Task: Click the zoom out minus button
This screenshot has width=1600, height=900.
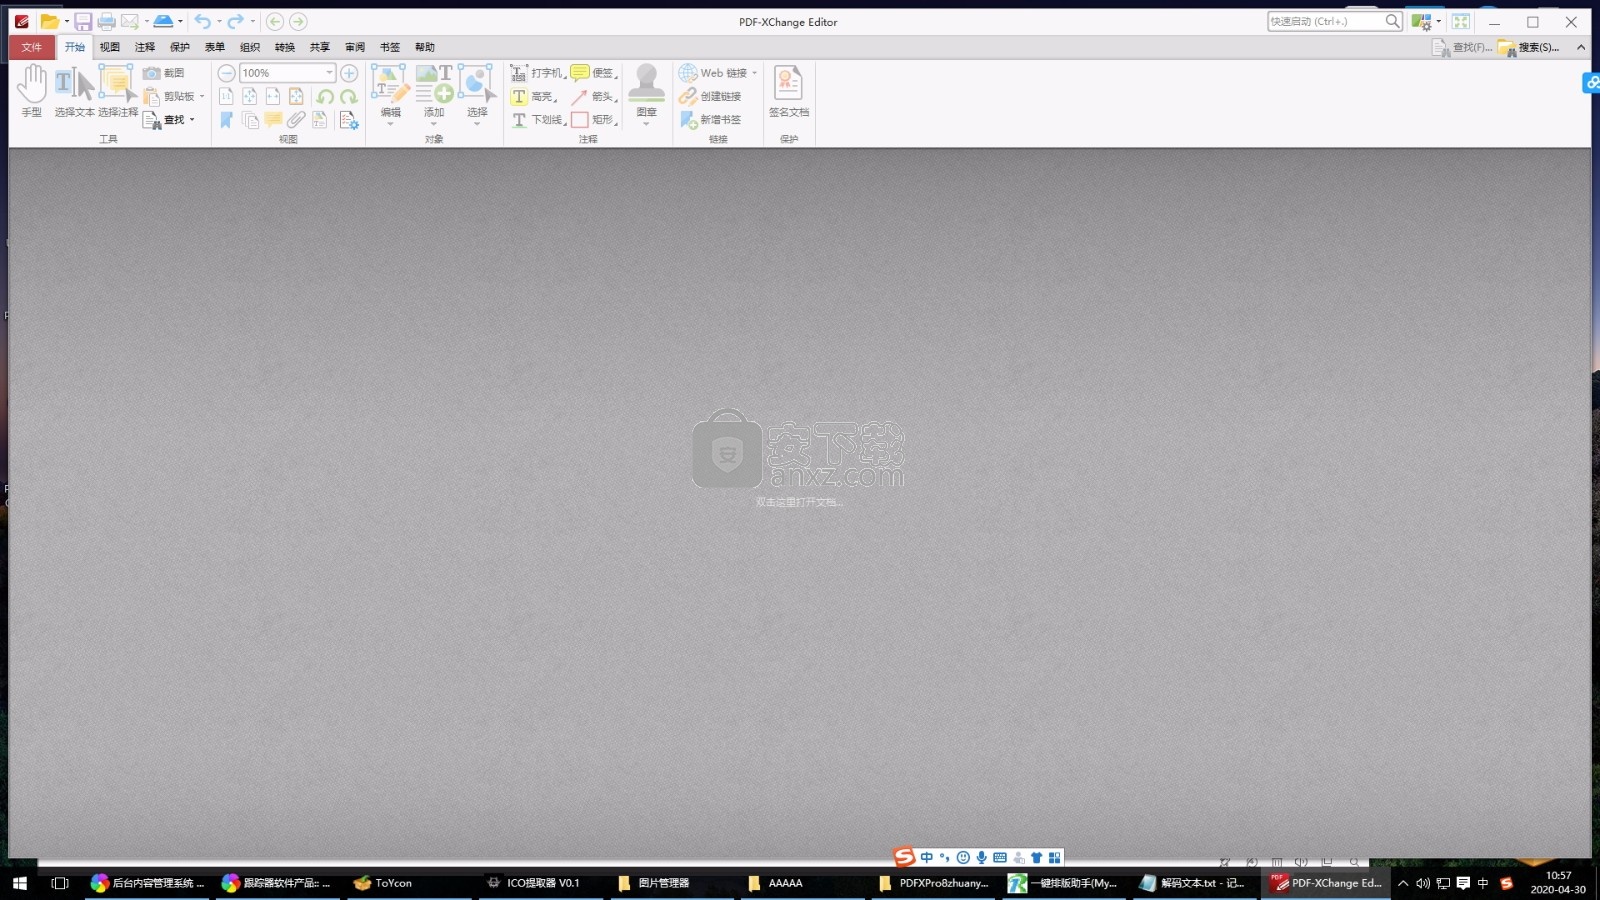Action: tap(227, 73)
